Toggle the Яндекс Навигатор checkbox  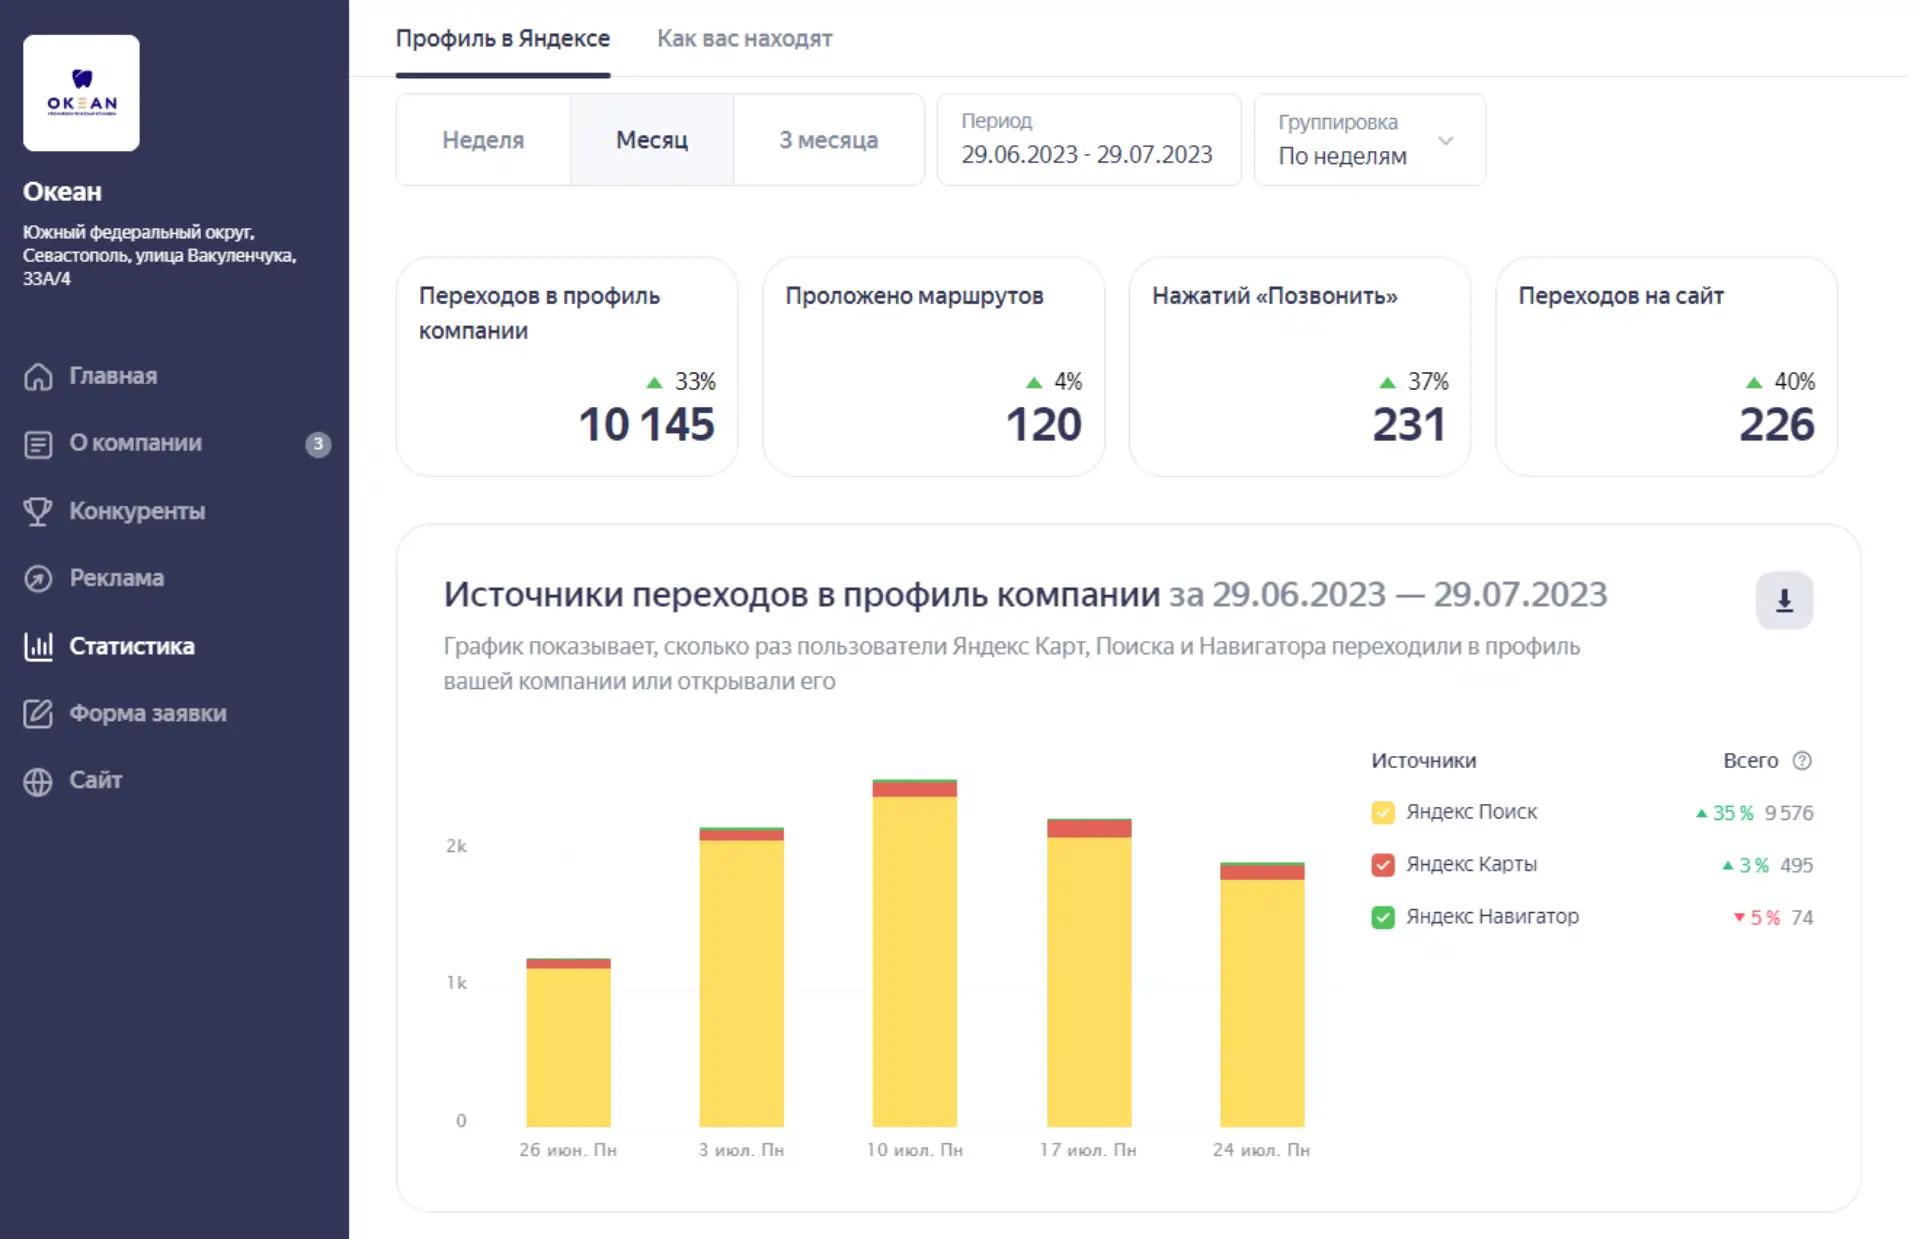[x=1383, y=917]
